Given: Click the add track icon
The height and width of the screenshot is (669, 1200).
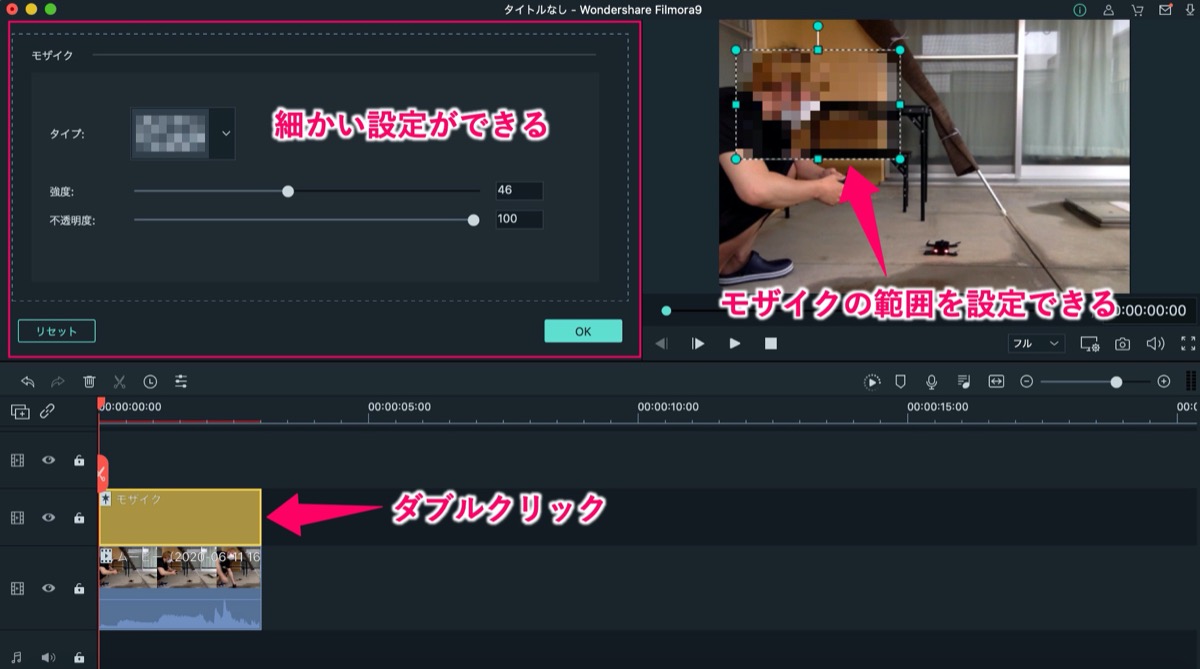Looking at the screenshot, I should [x=20, y=411].
